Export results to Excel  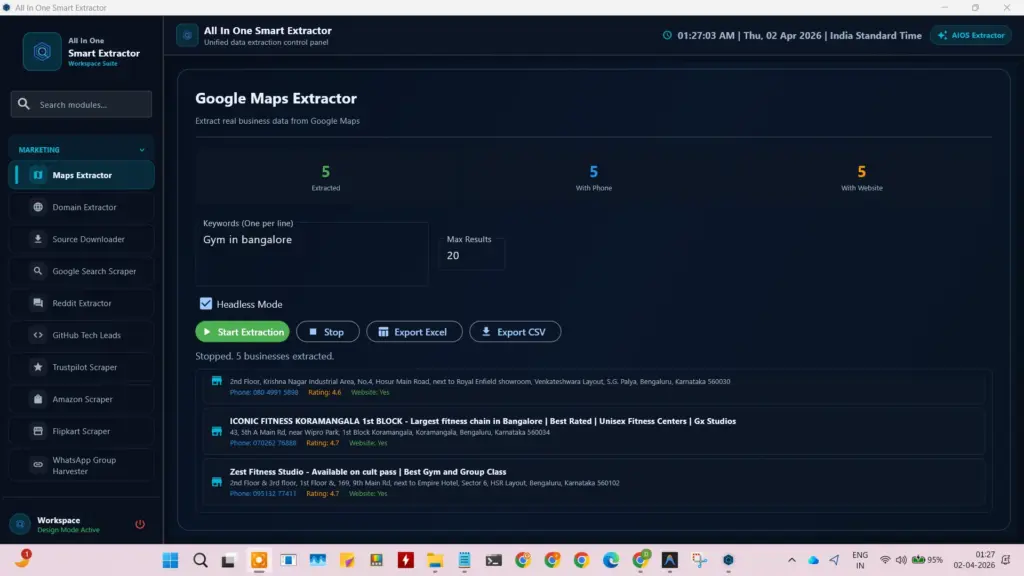[x=414, y=332]
